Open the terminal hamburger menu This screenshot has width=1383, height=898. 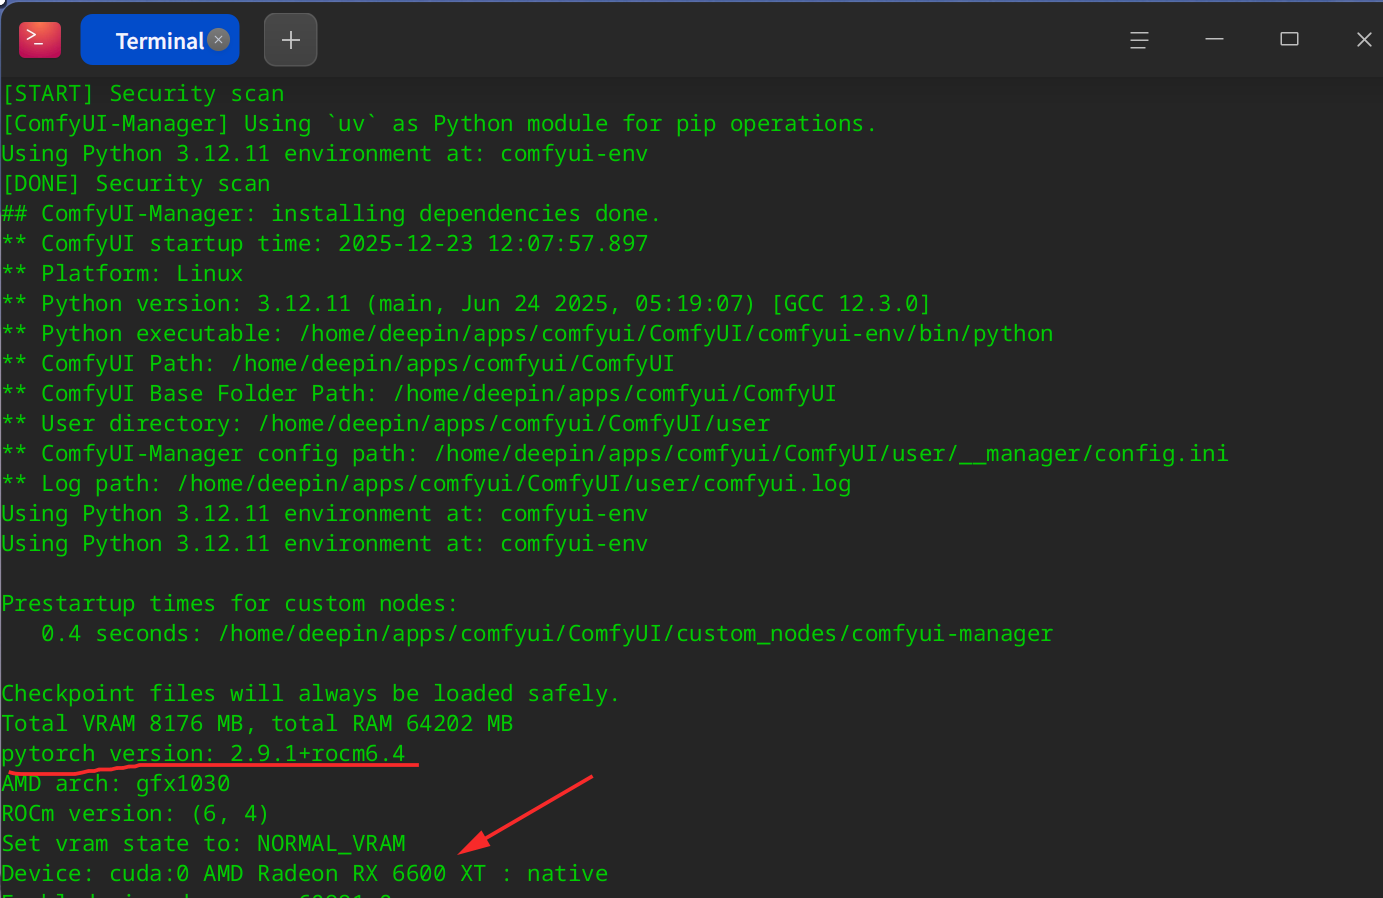point(1139,40)
